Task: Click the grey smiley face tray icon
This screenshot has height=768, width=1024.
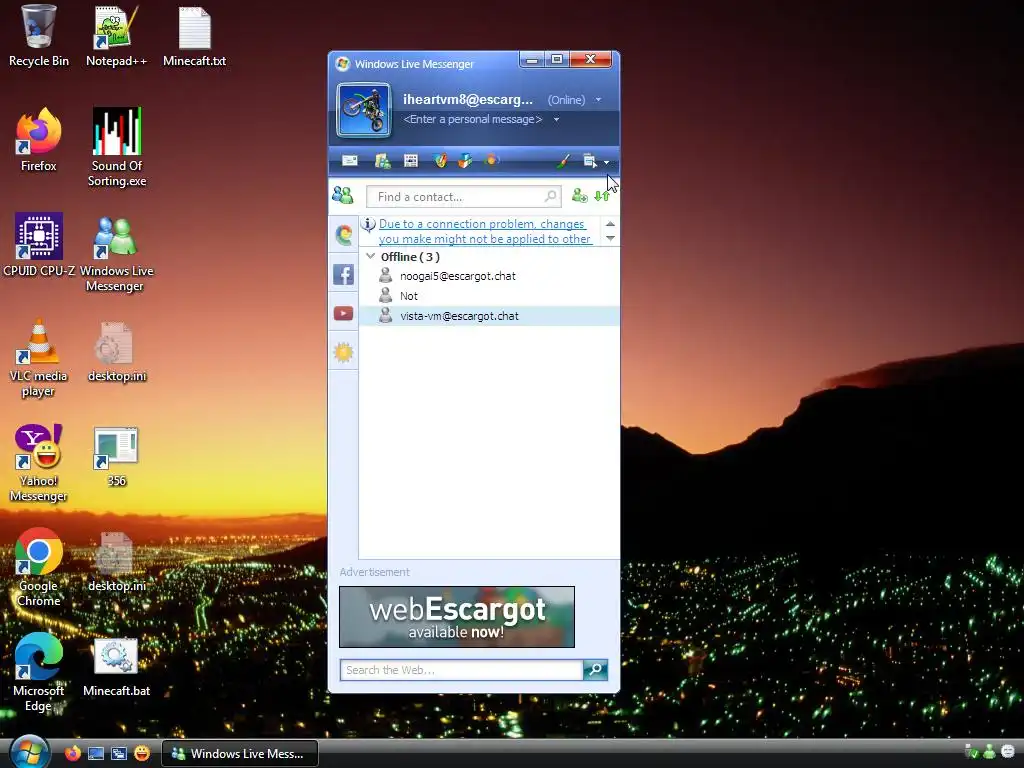Action: pos(1008,752)
